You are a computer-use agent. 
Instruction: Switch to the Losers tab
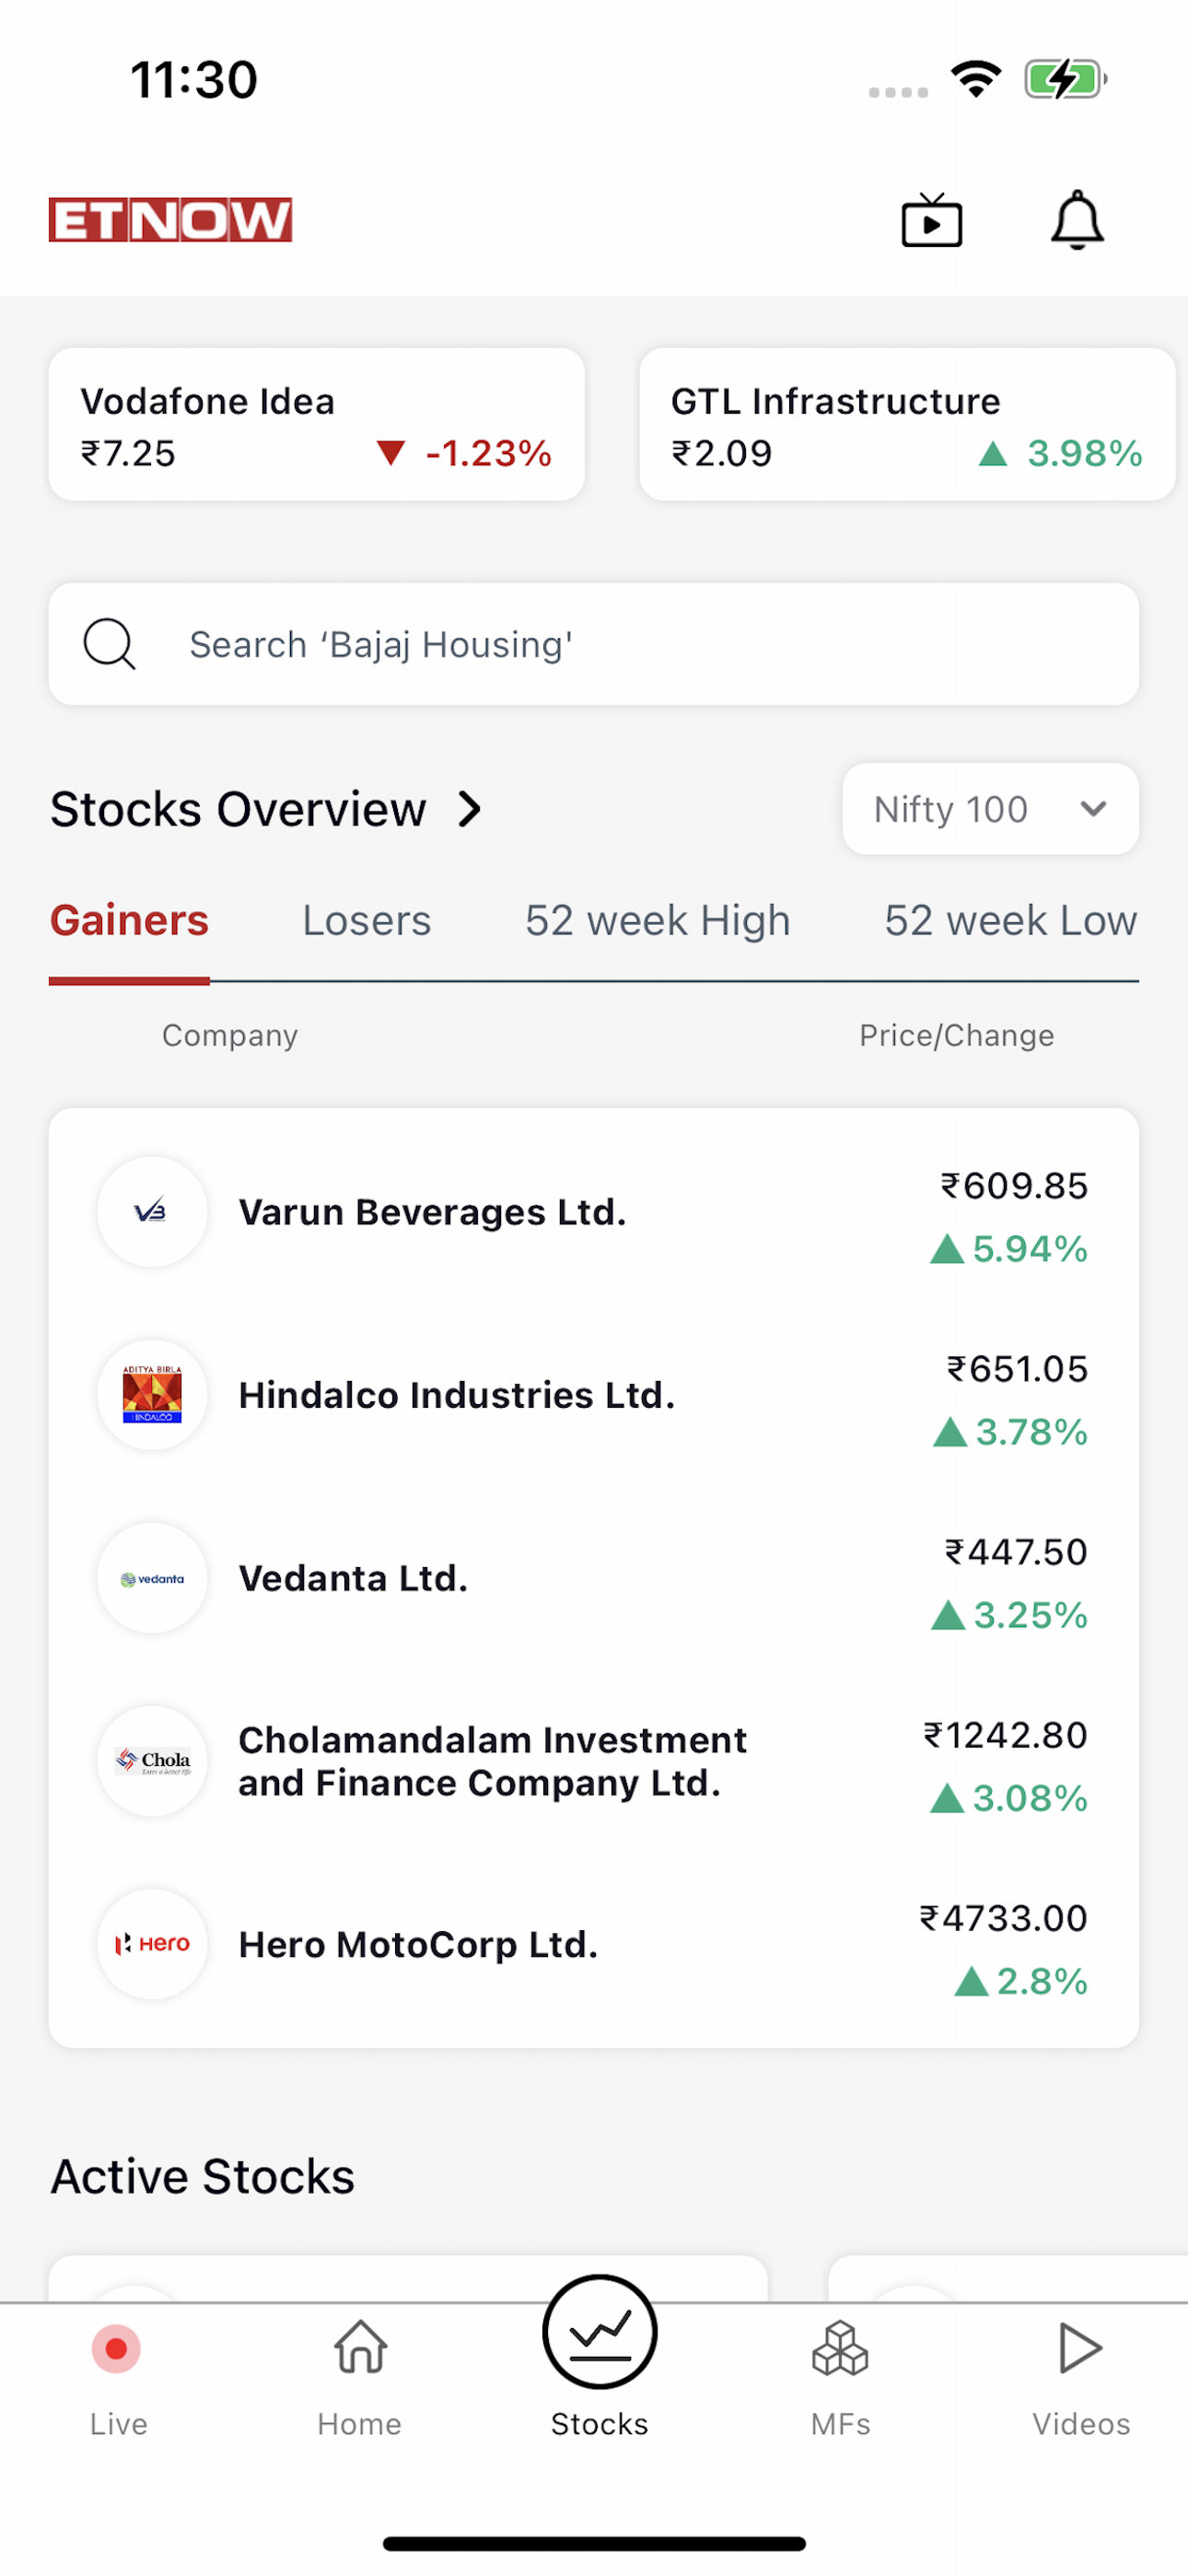pos(367,920)
